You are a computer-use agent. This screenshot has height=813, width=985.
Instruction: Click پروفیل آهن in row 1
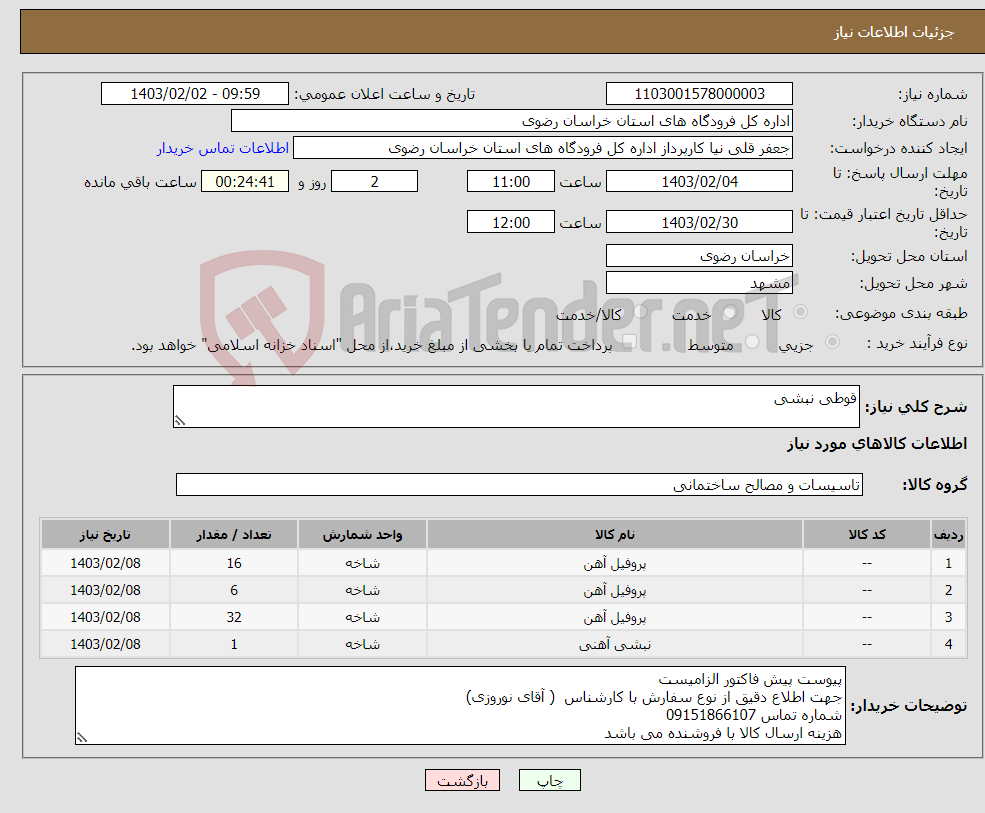(x=614, y=564)
